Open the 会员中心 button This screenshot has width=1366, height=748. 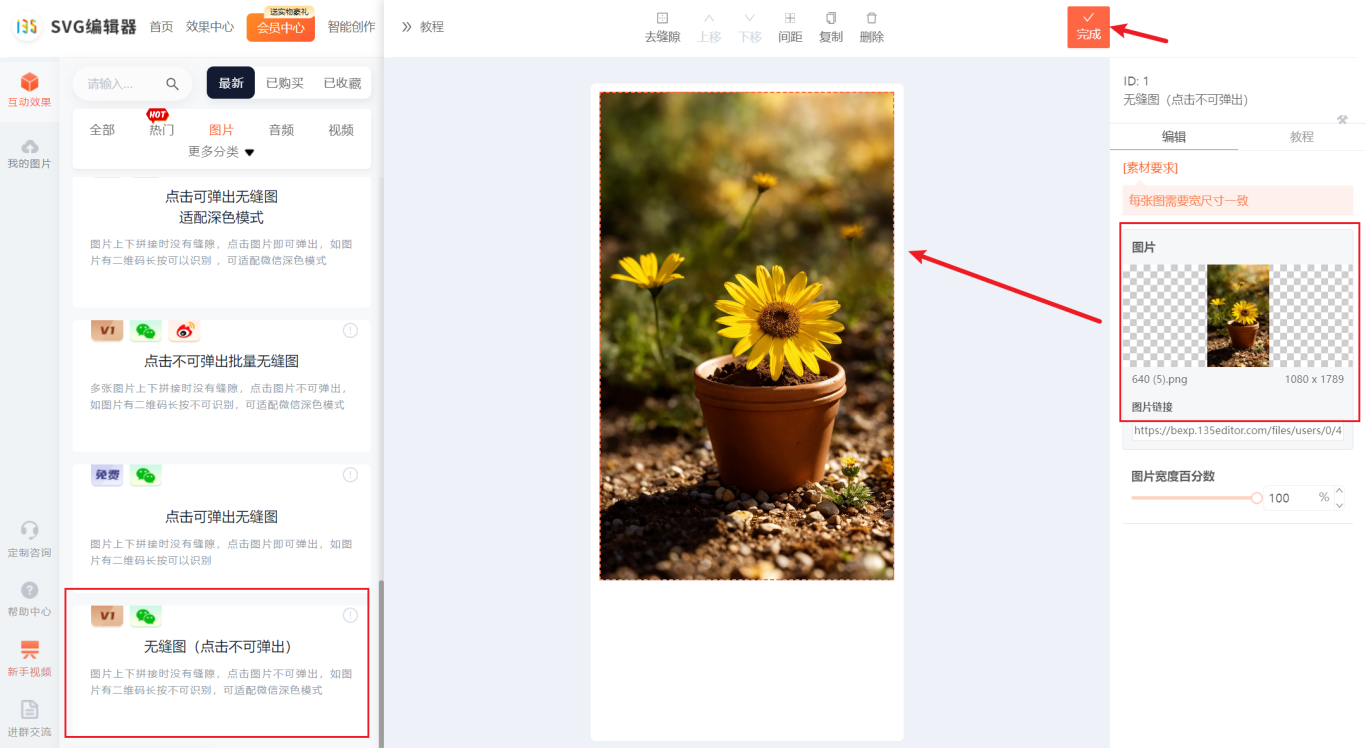[x=281, y=27]
